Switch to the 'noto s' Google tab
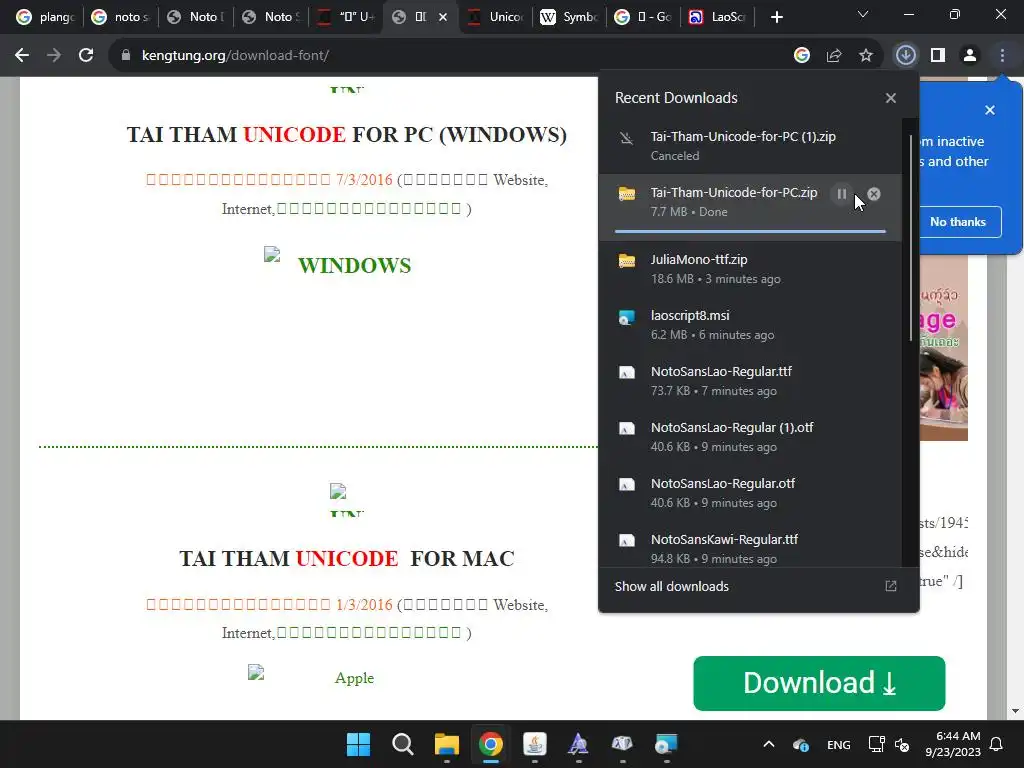1024x768 pixels. tap(120, 17)
